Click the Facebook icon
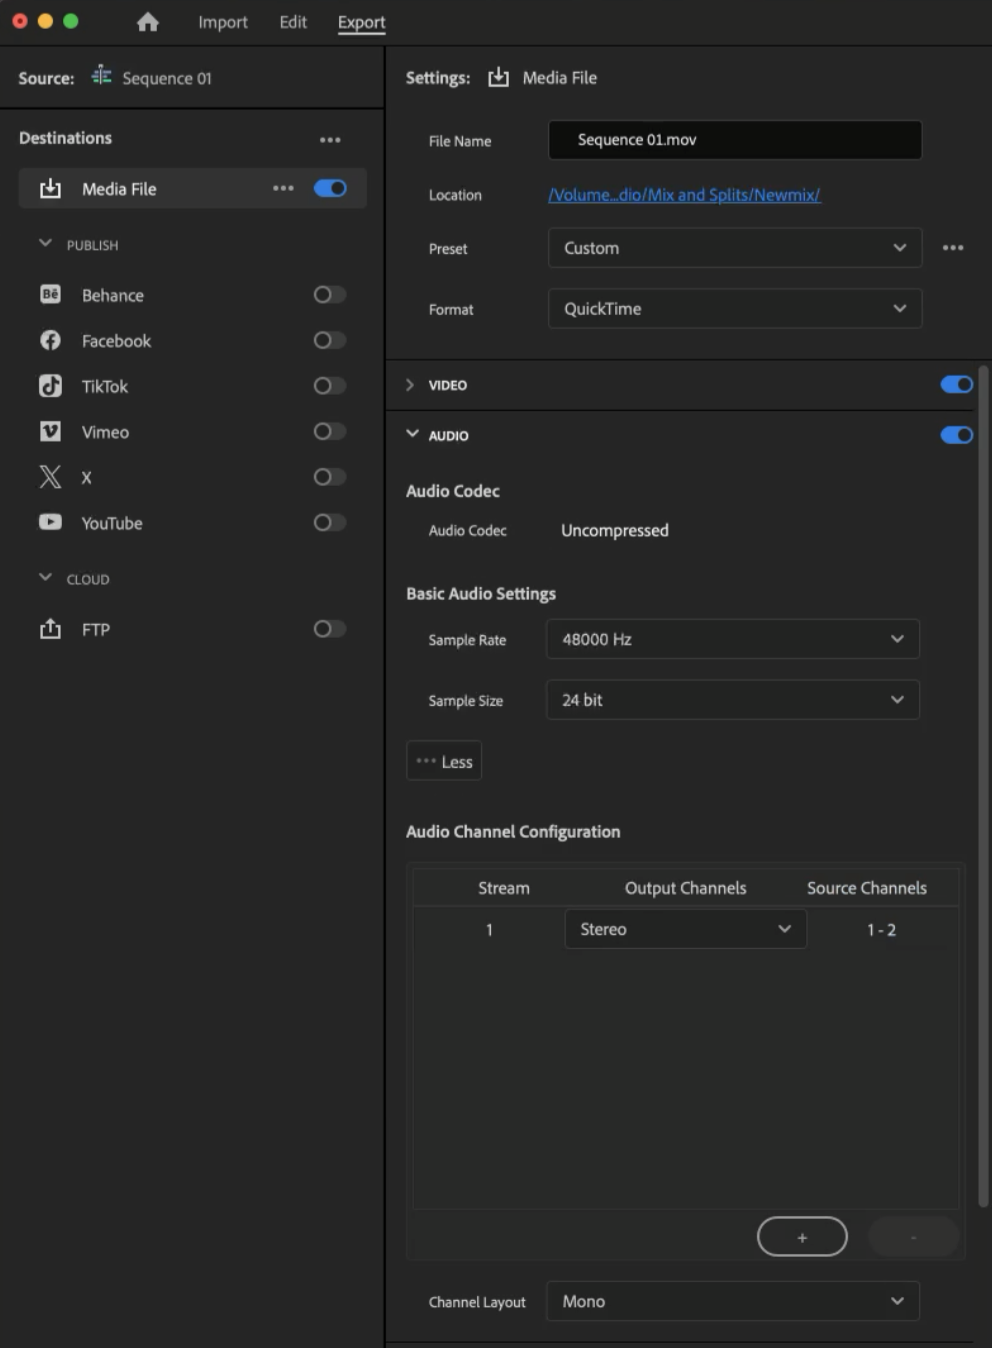 click(50, 340)
